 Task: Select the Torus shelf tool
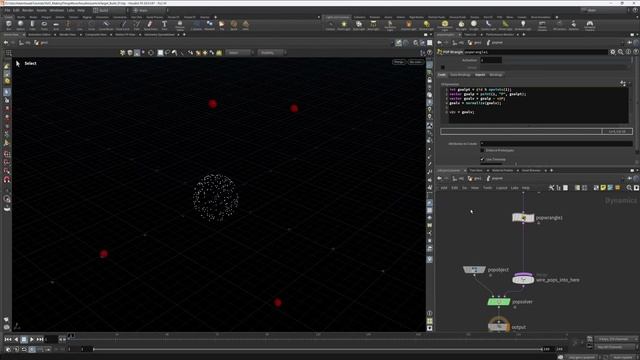(44, 25)
